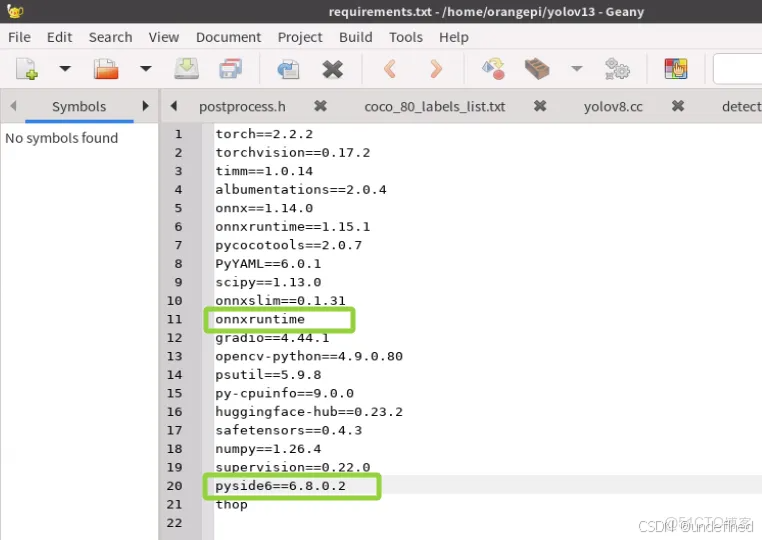This screenshot has height=540, width=762.
Task: Close the yolov8.cc tab
Action: 678,105
